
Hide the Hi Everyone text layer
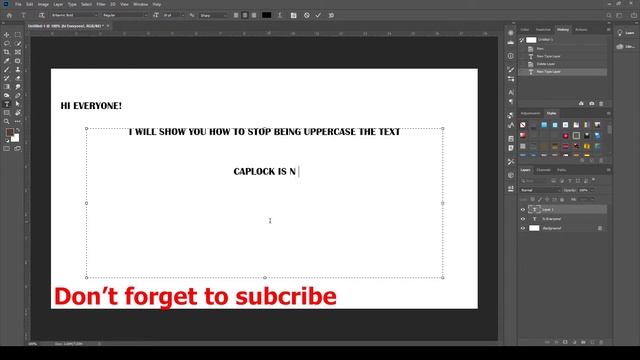[523, 219]
